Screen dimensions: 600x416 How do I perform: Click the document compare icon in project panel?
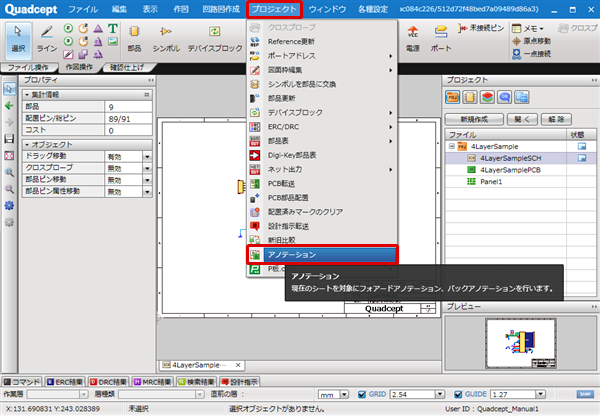click(522, 97)
